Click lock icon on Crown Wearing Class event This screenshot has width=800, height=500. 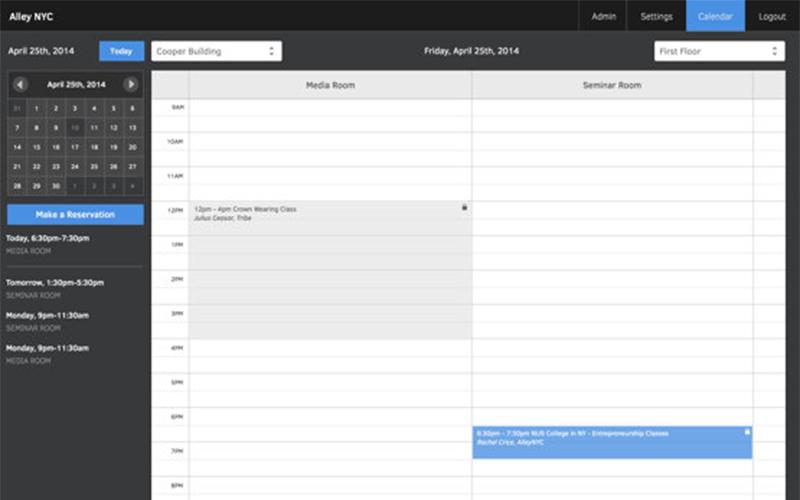[464, 207]
